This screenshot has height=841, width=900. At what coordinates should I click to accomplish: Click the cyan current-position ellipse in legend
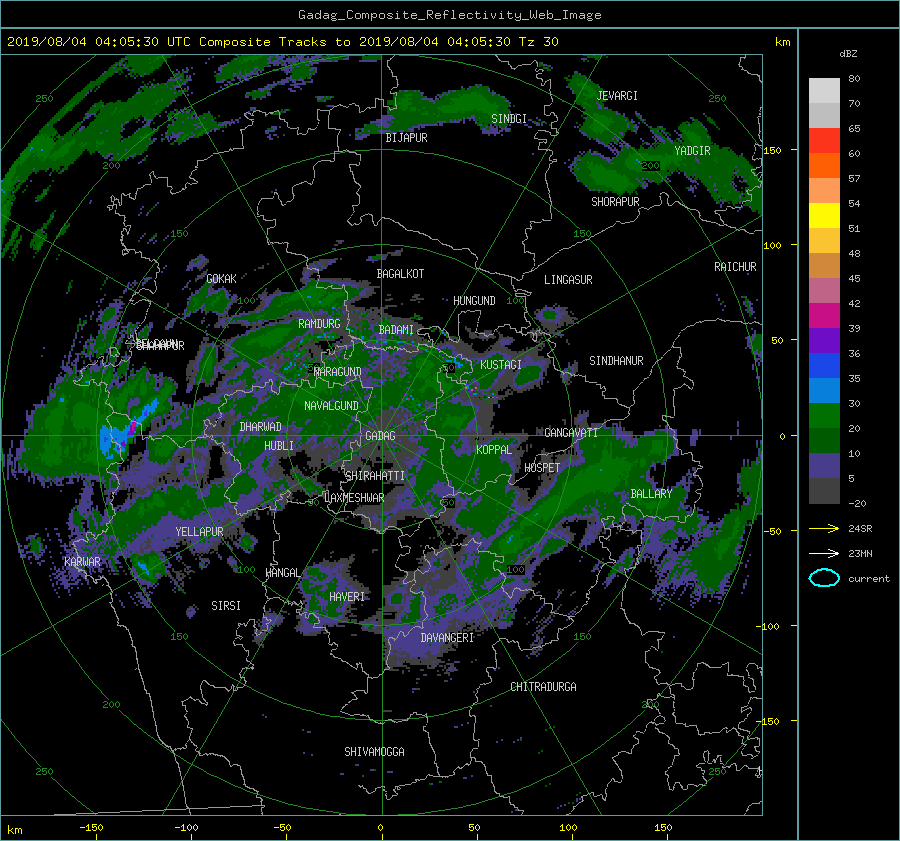pos(824,578)
